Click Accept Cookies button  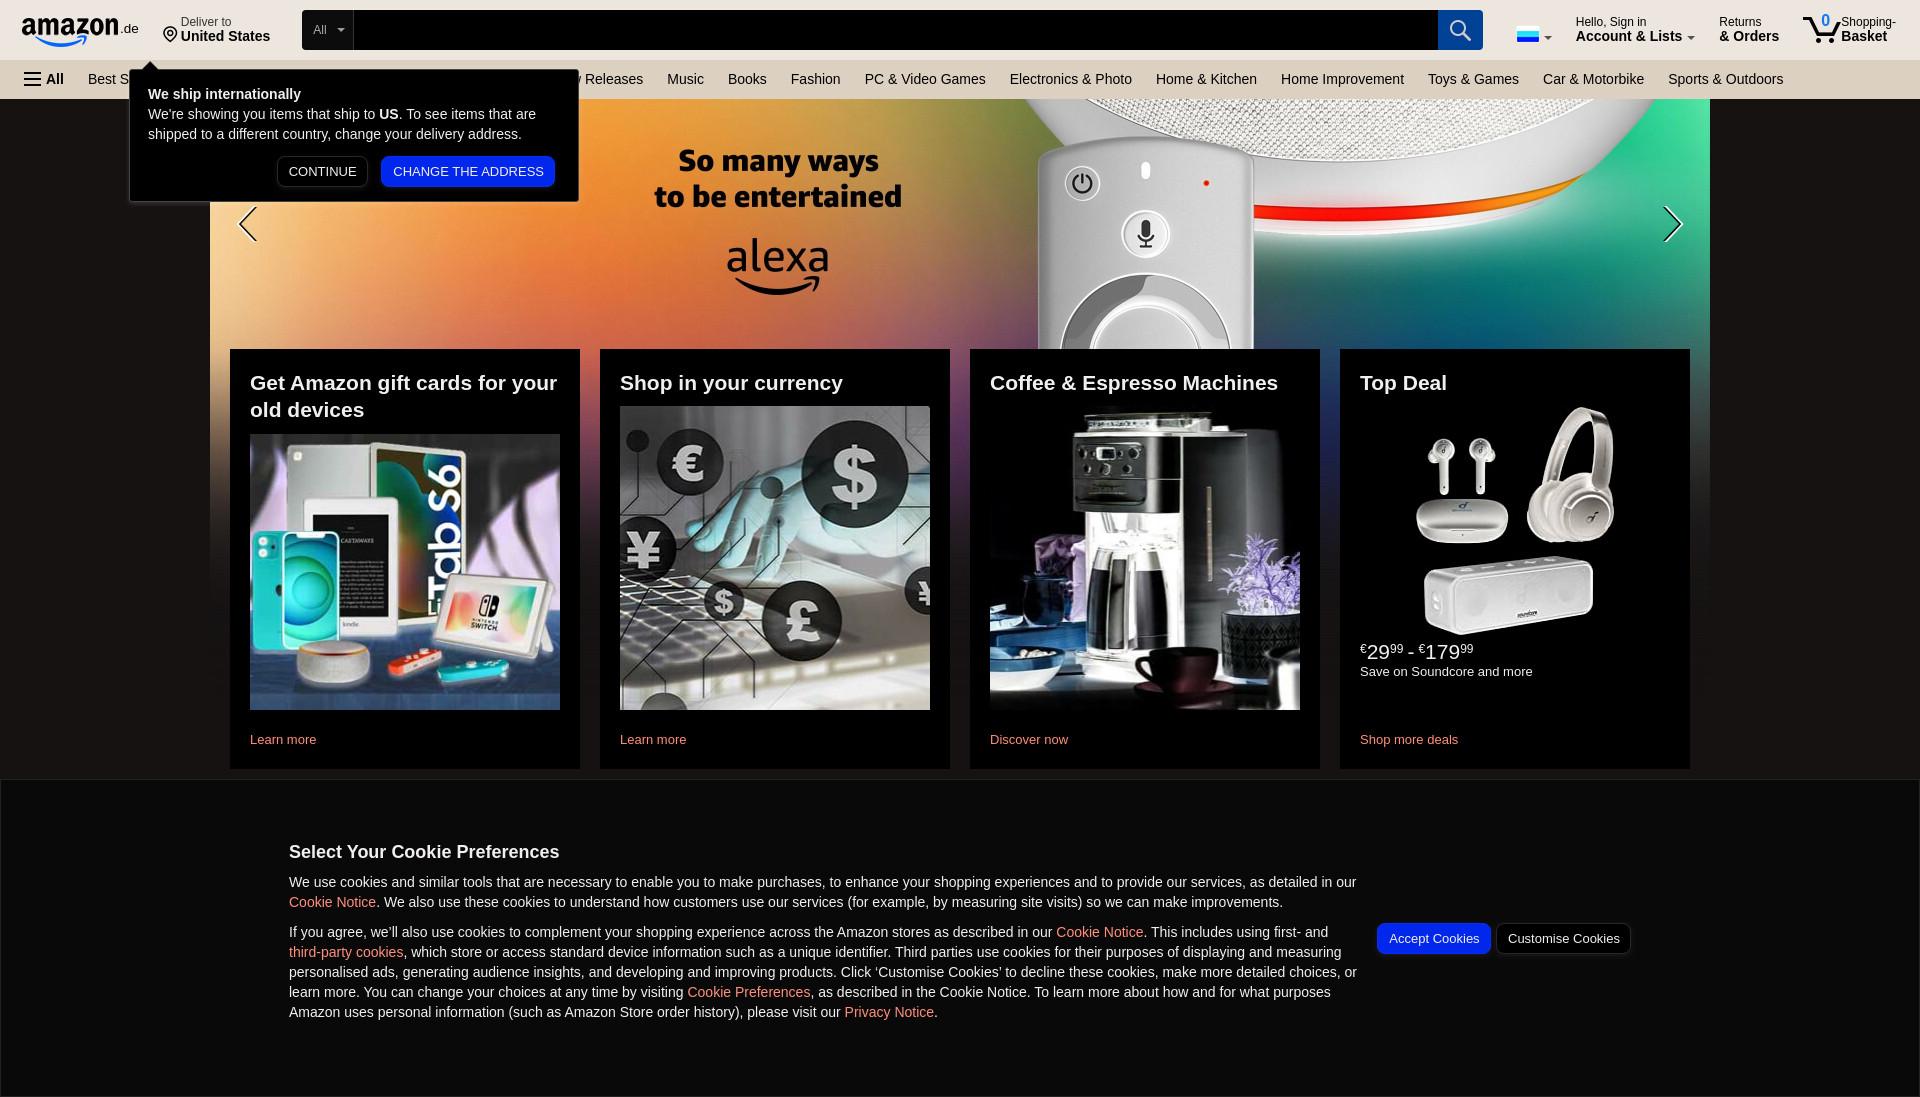[x=1433, y=938]
